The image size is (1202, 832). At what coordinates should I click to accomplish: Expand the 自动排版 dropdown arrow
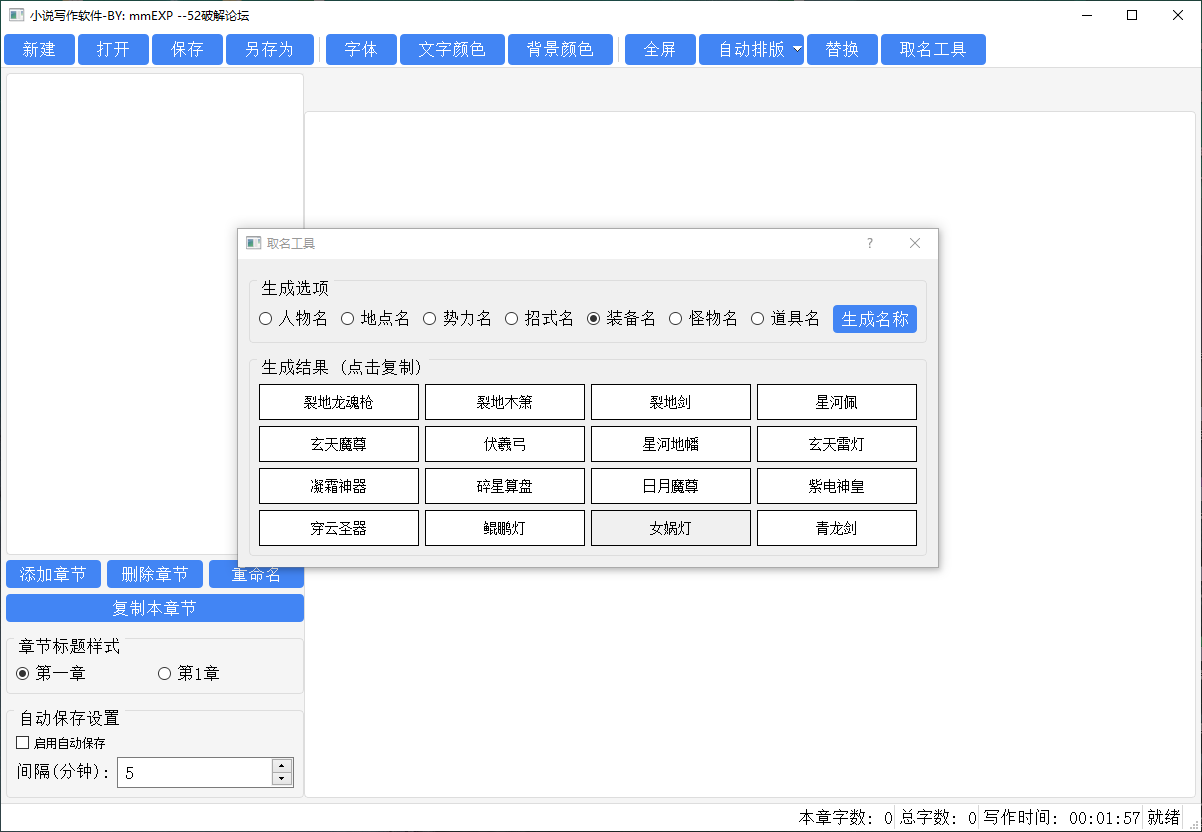tap(797, 49)
